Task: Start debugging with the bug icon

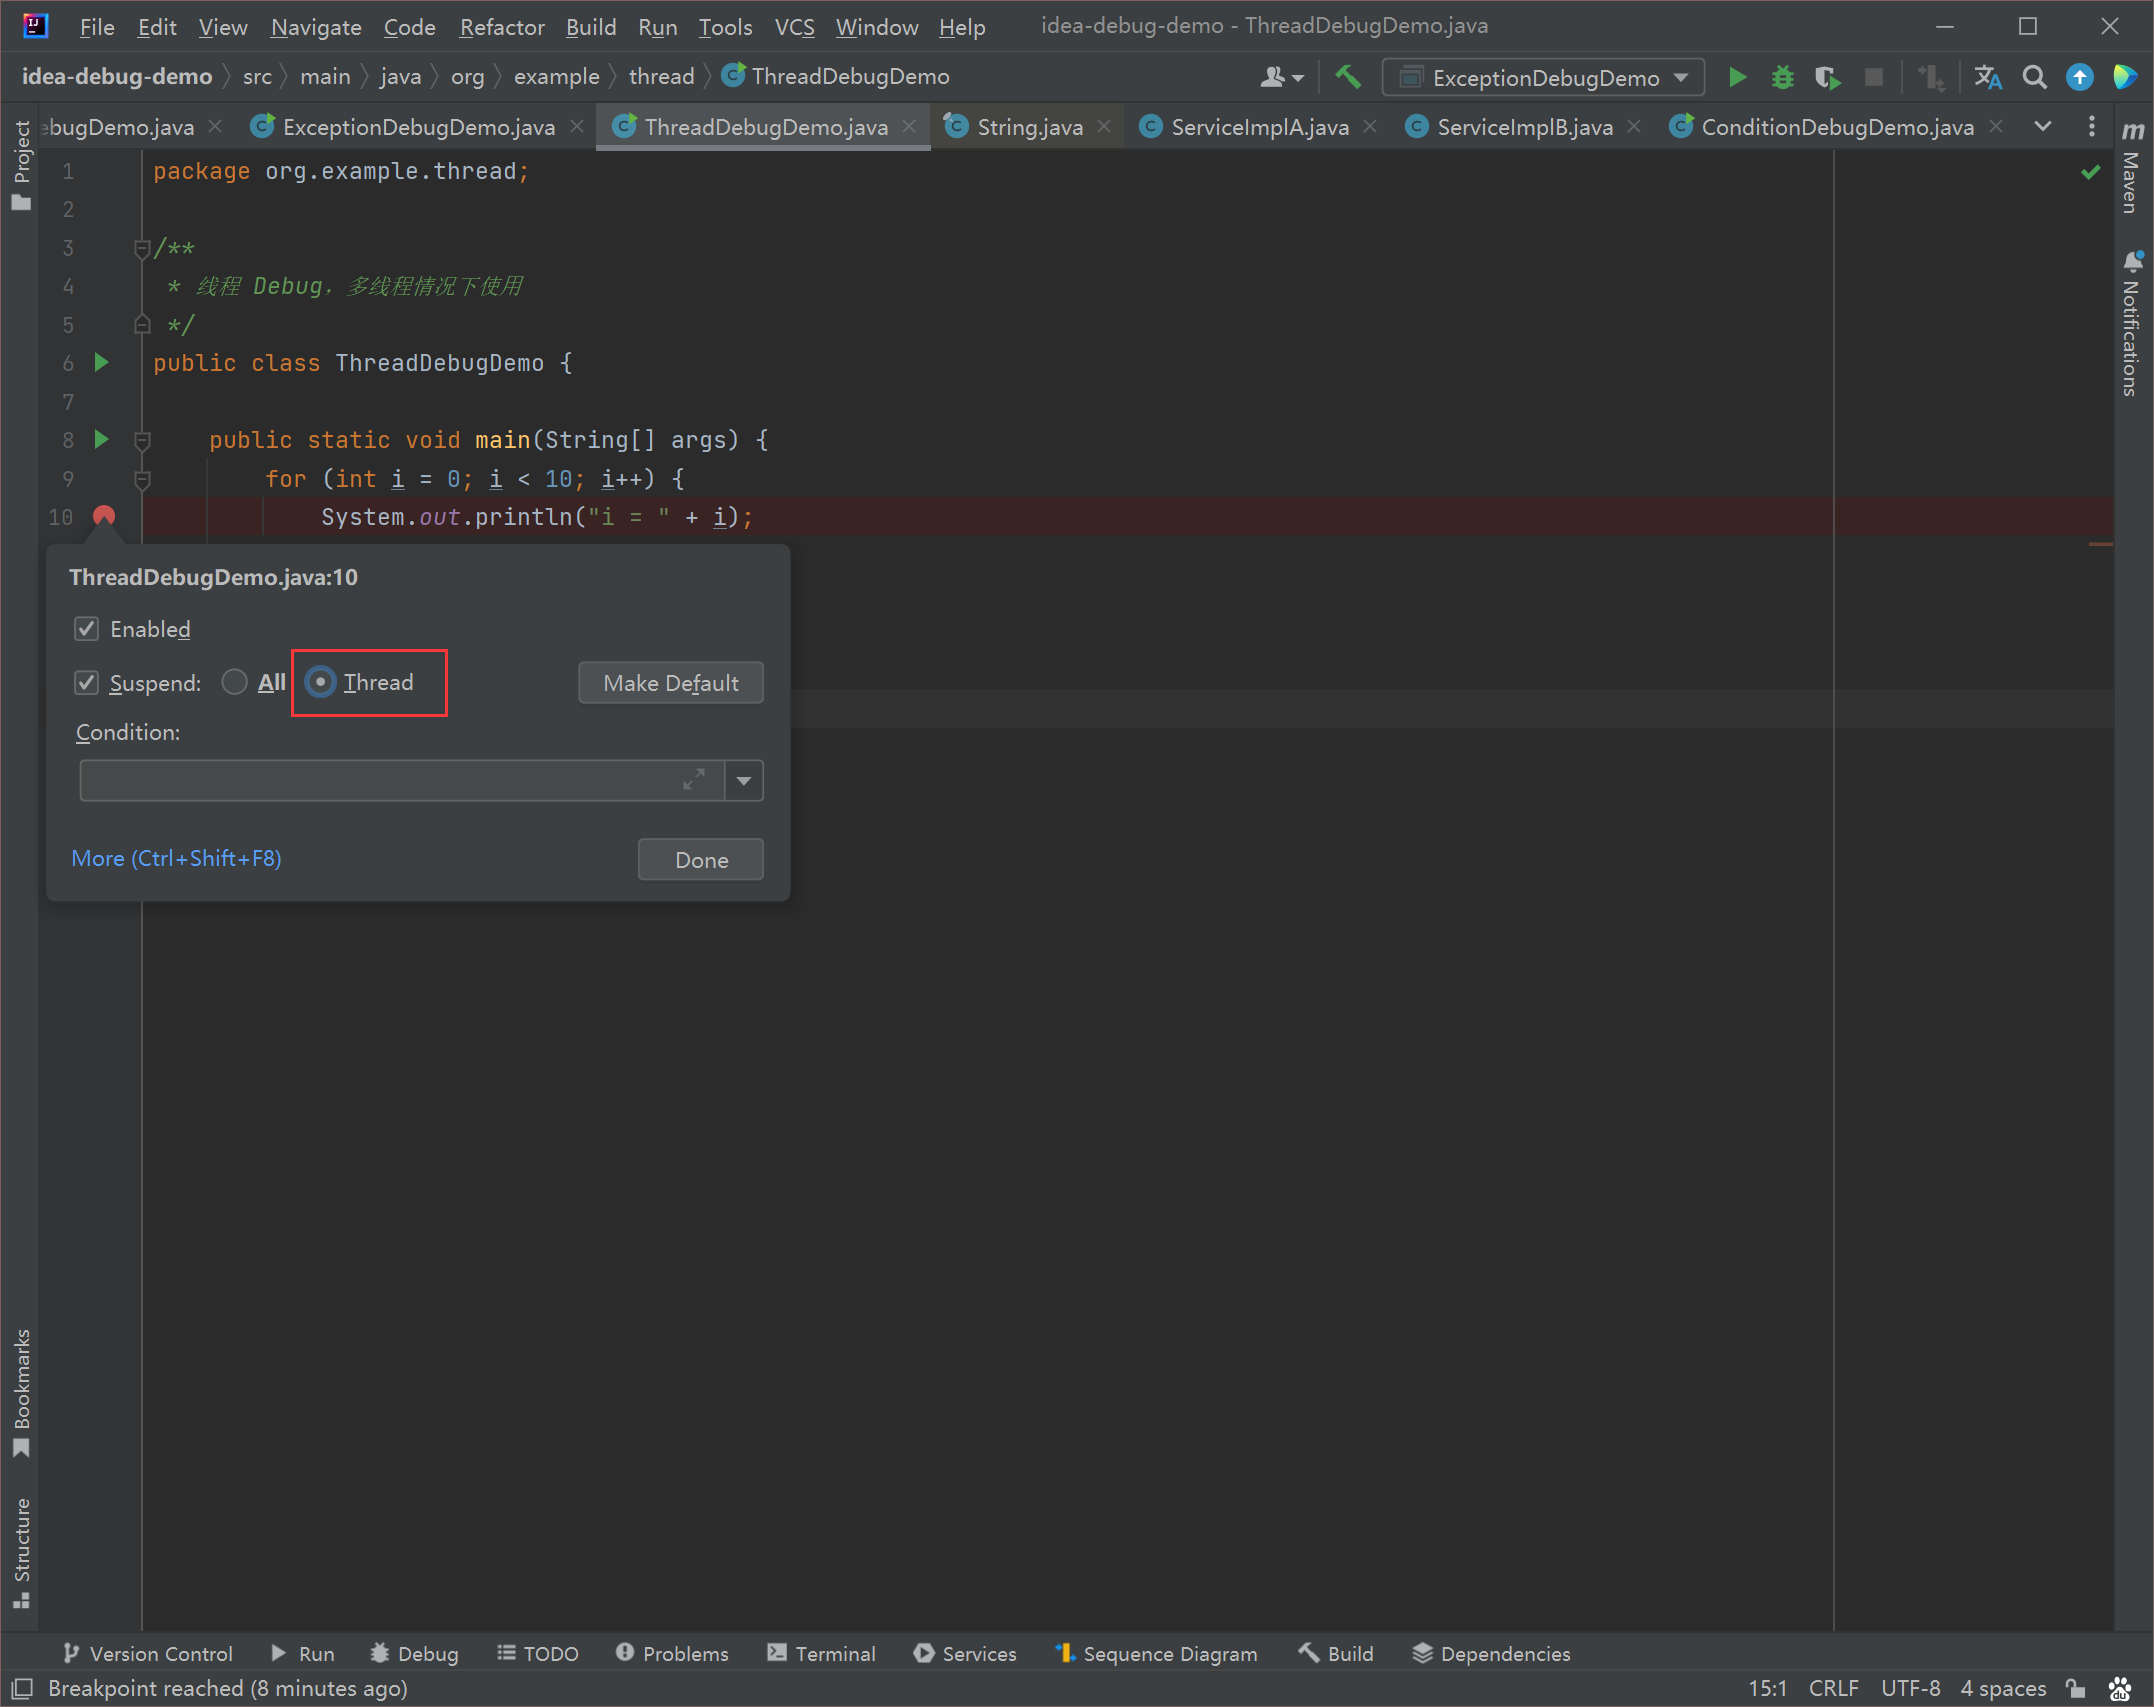Action: (1782, 77)
